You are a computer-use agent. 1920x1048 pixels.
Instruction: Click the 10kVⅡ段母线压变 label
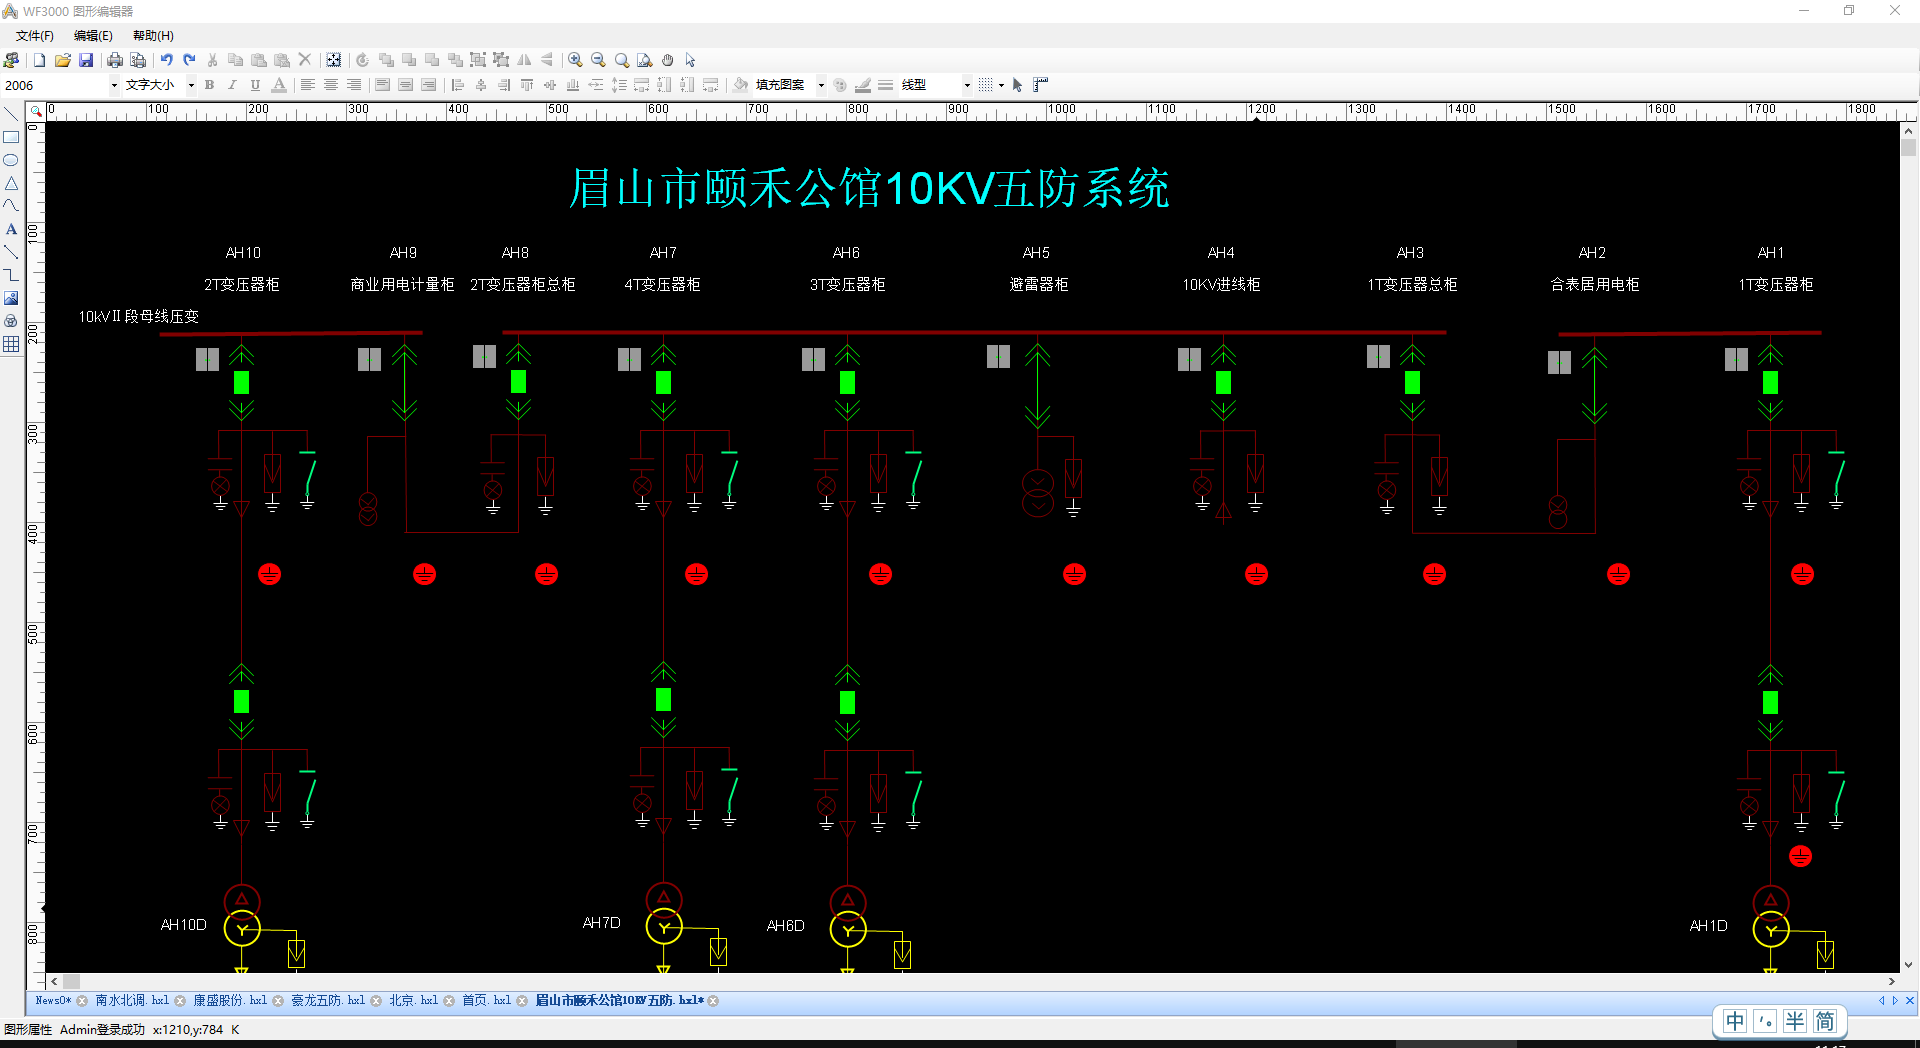pyautogui.click(x=139, y=316)
